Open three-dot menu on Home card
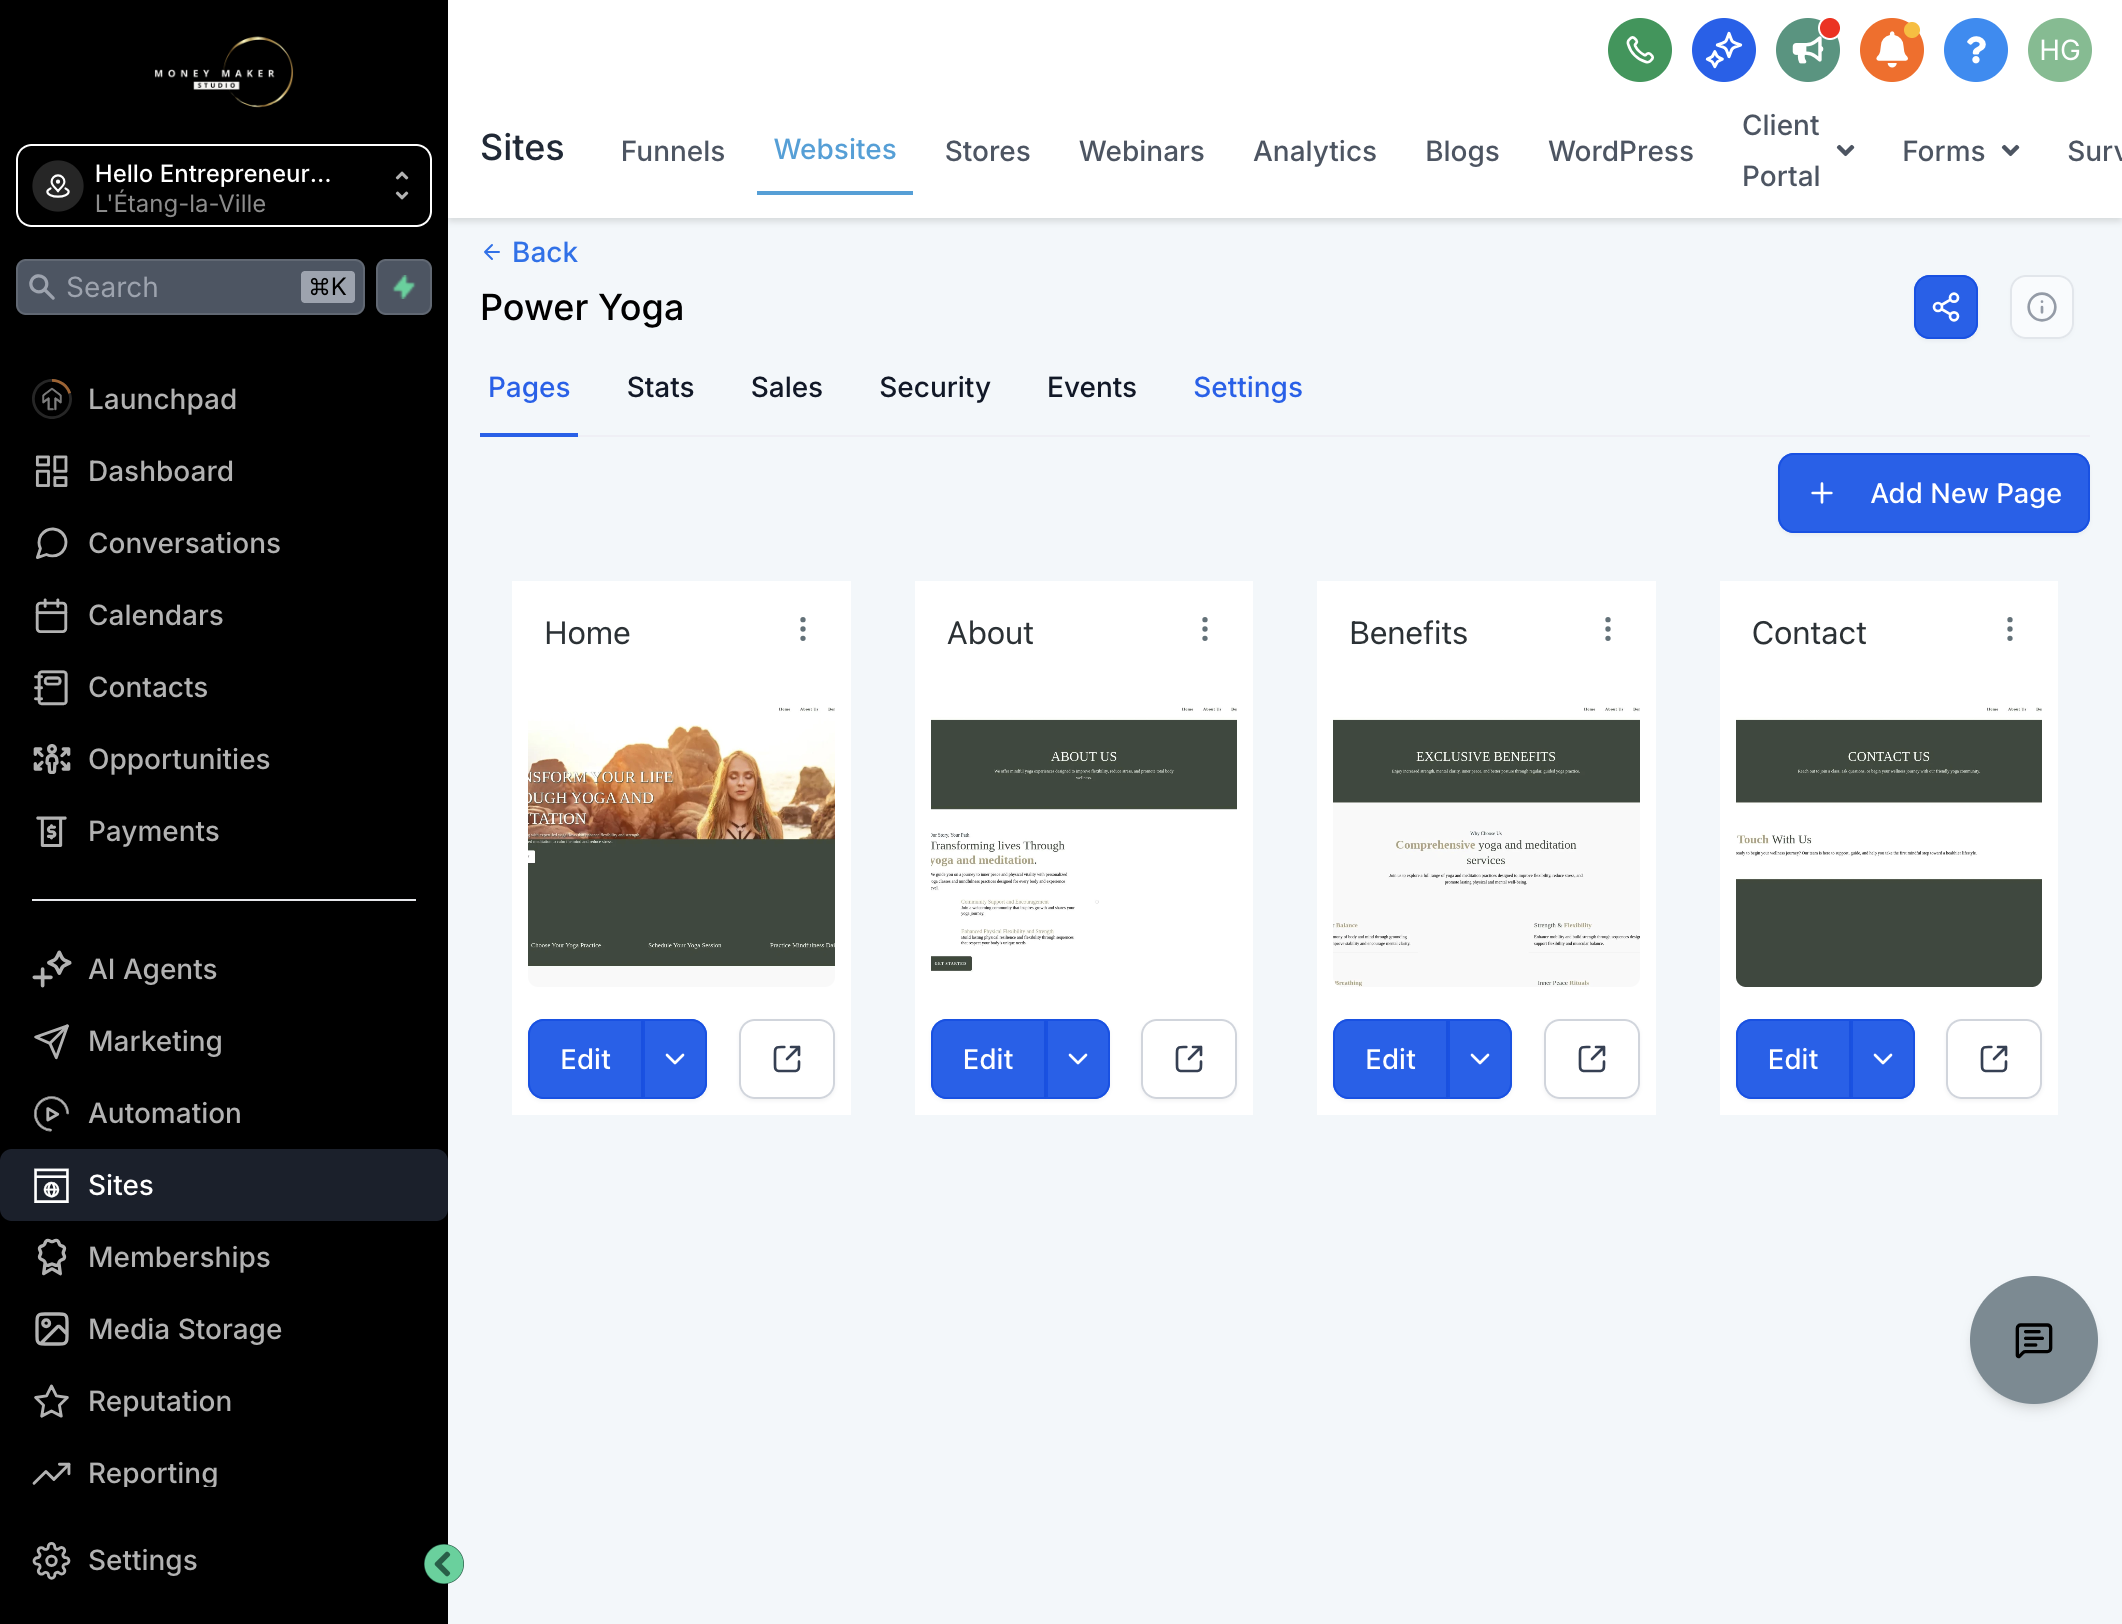This screenshot has width=2122, height=1624. coord(802,630)
